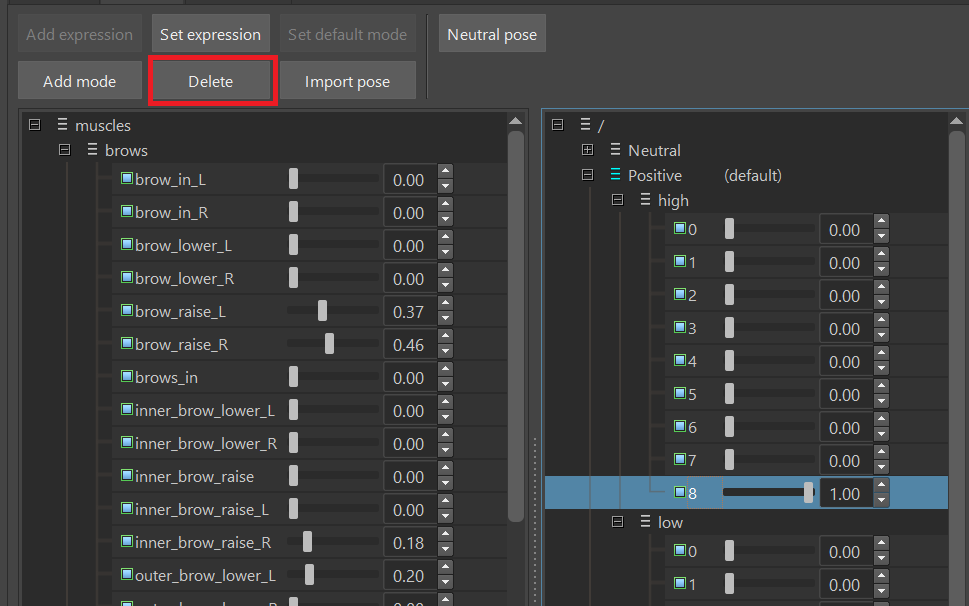Click the brow_raise_L slider handle
This screenshot has width=969, height=606.
coord(322,312)
